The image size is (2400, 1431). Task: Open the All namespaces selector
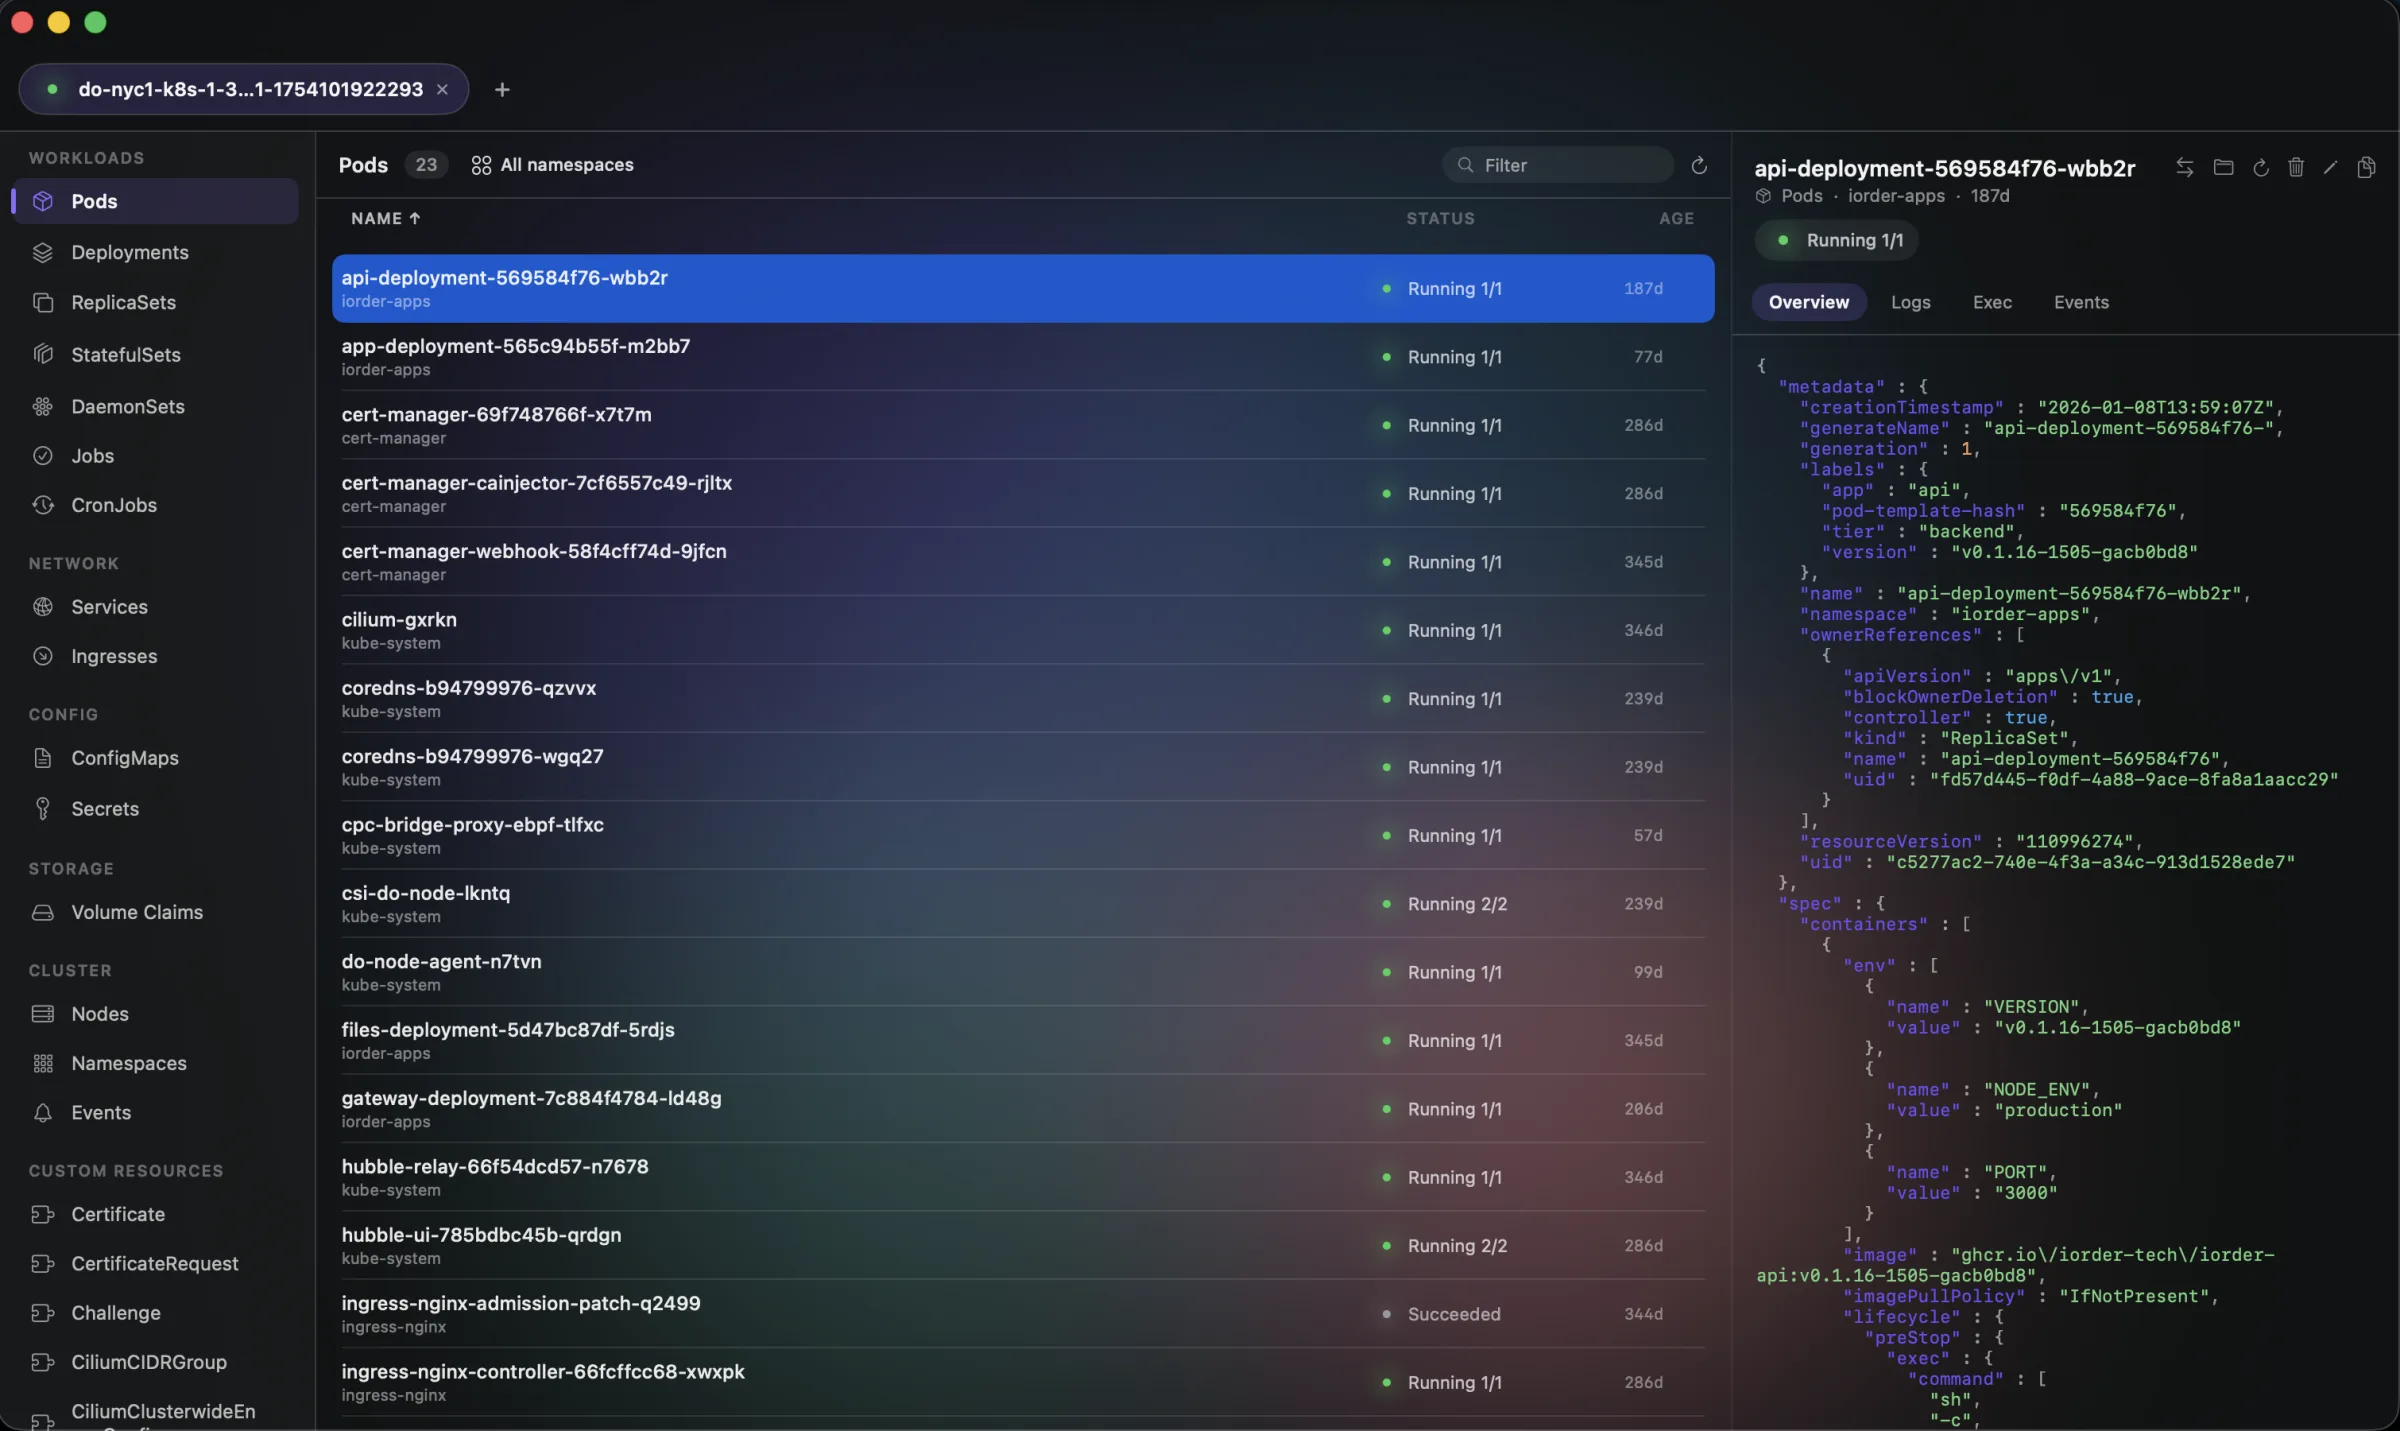[552, 165]
